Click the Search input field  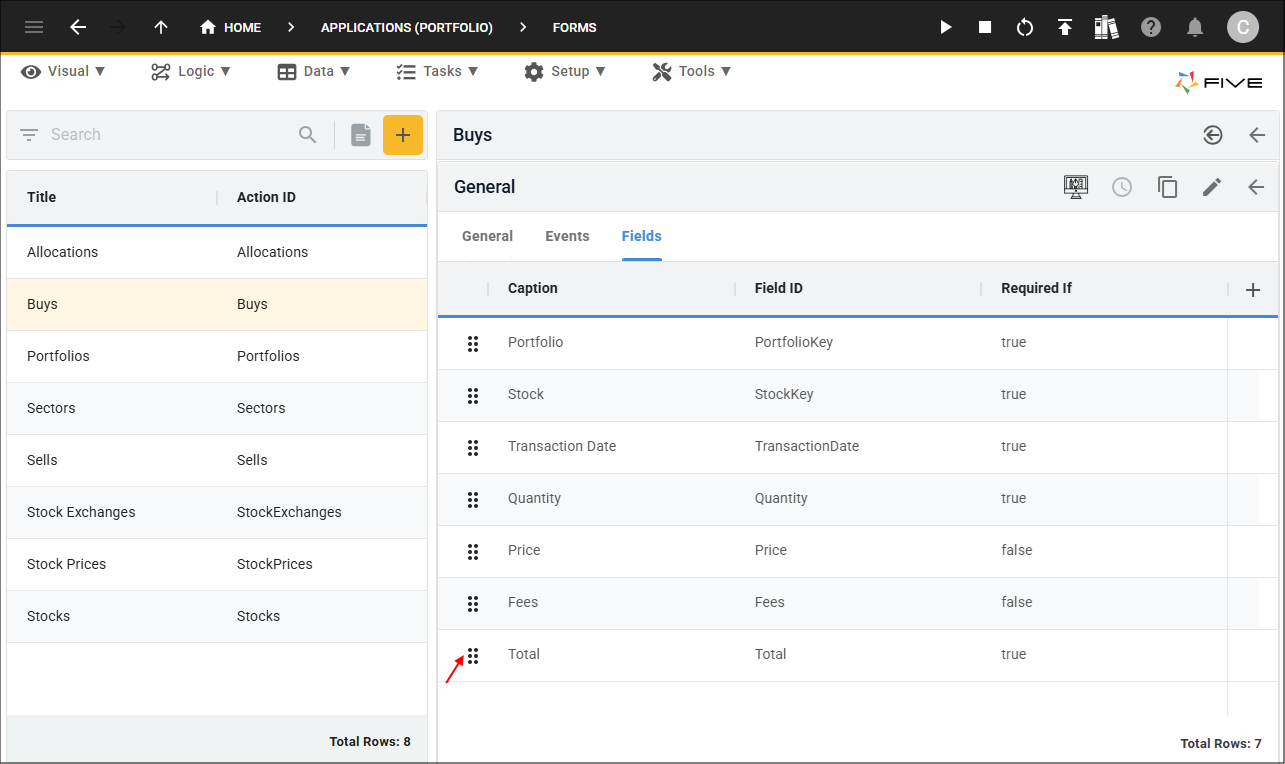pos(168,134)
